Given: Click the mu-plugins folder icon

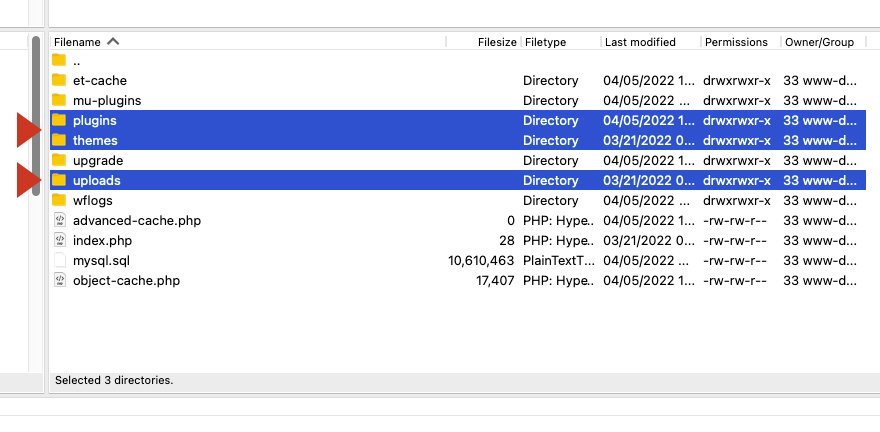Looking at the screenshot, I should pos(59,100).
